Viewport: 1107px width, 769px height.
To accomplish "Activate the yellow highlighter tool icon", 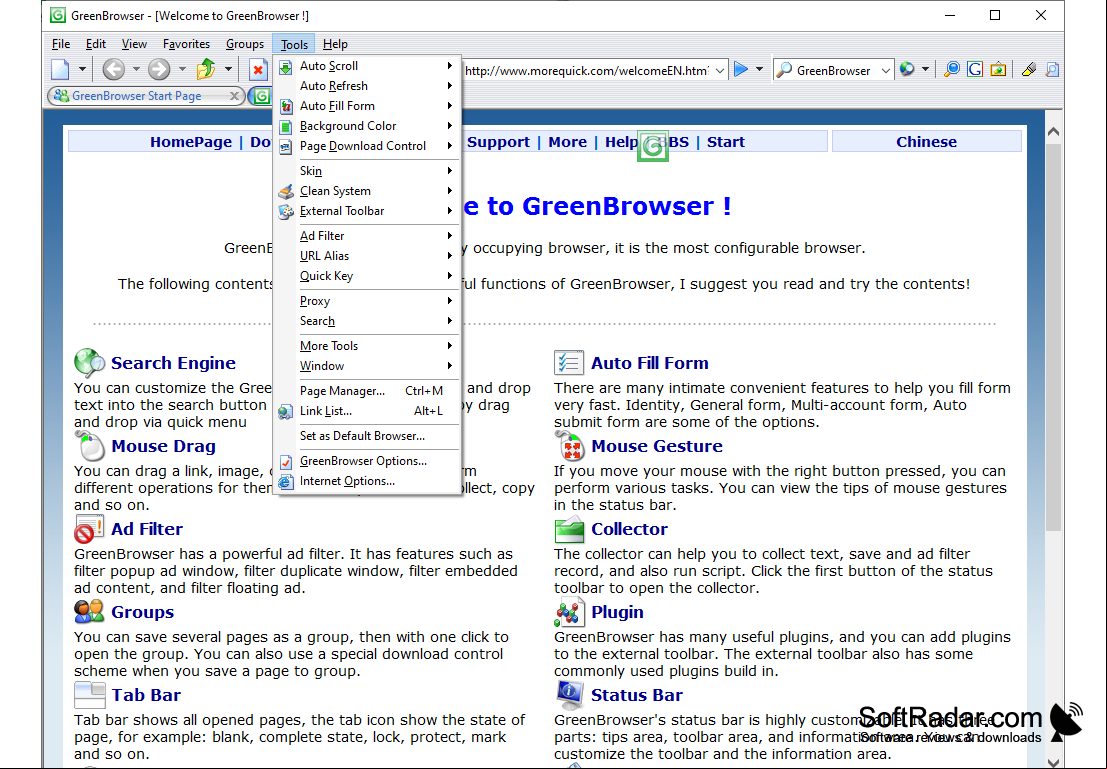I will (1029, 69).
